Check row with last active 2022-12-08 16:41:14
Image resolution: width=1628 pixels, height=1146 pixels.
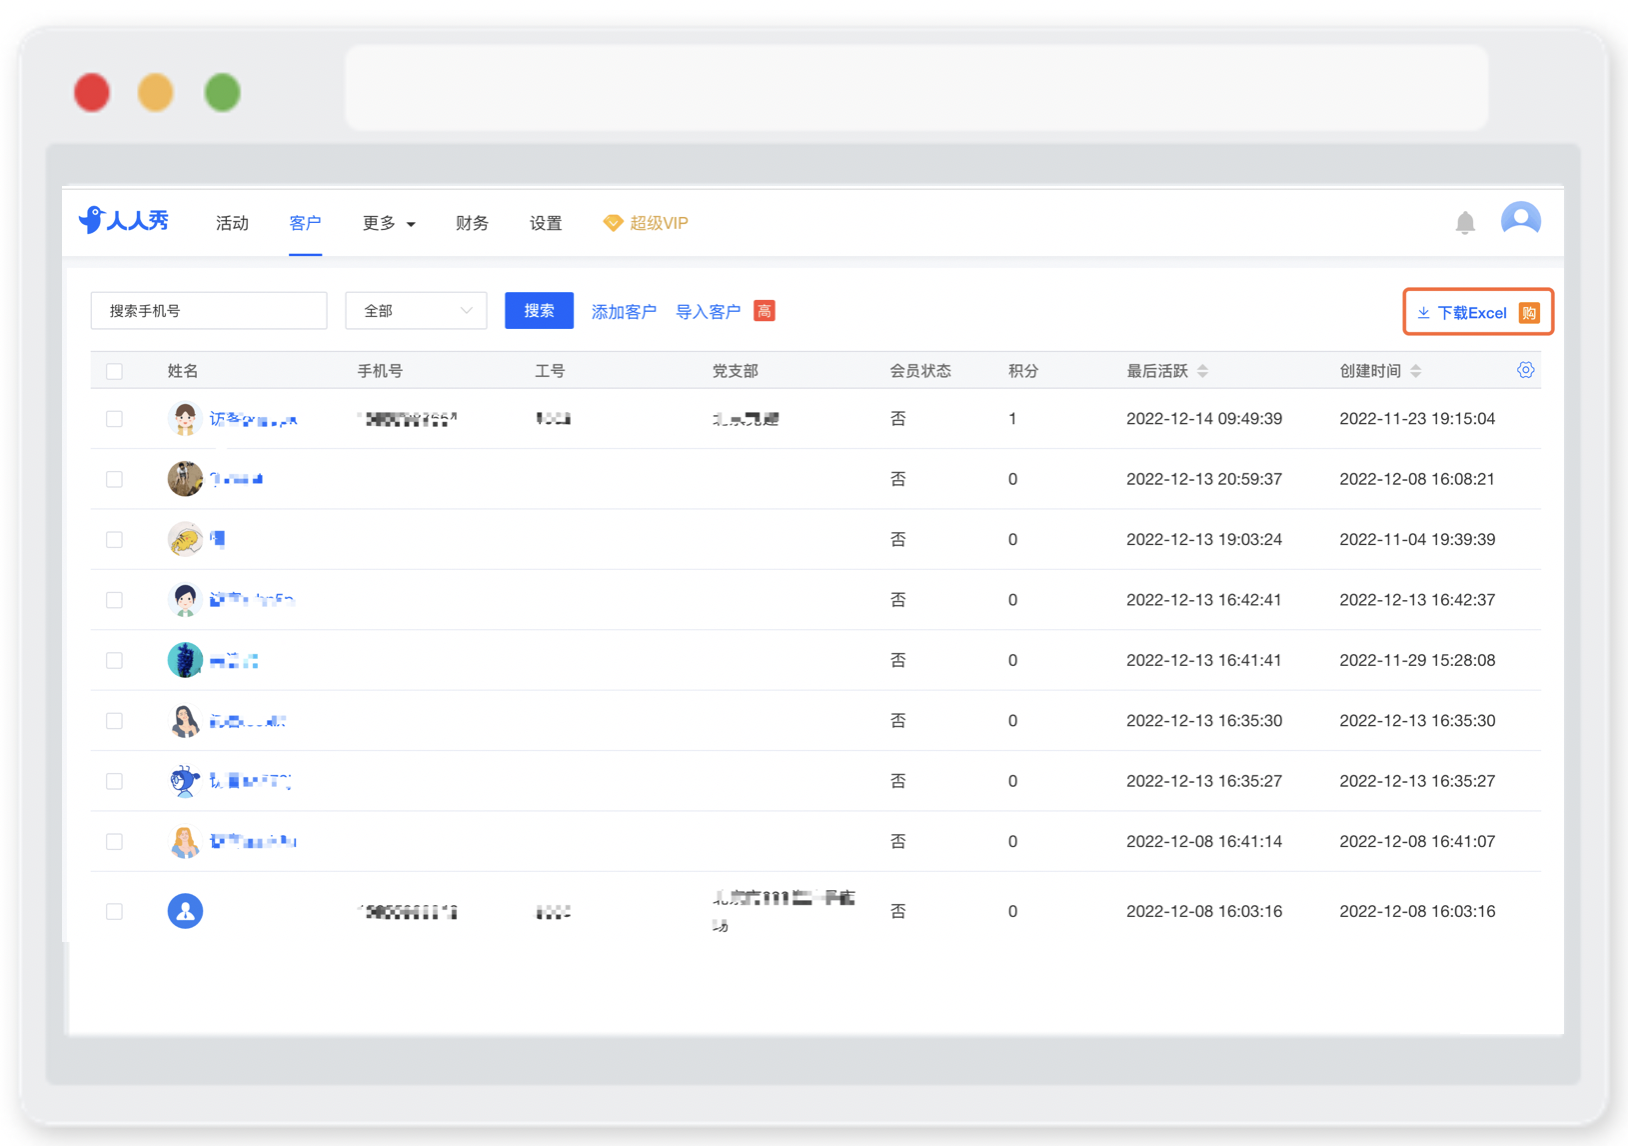pyautogui.click(x=115, y=842)
